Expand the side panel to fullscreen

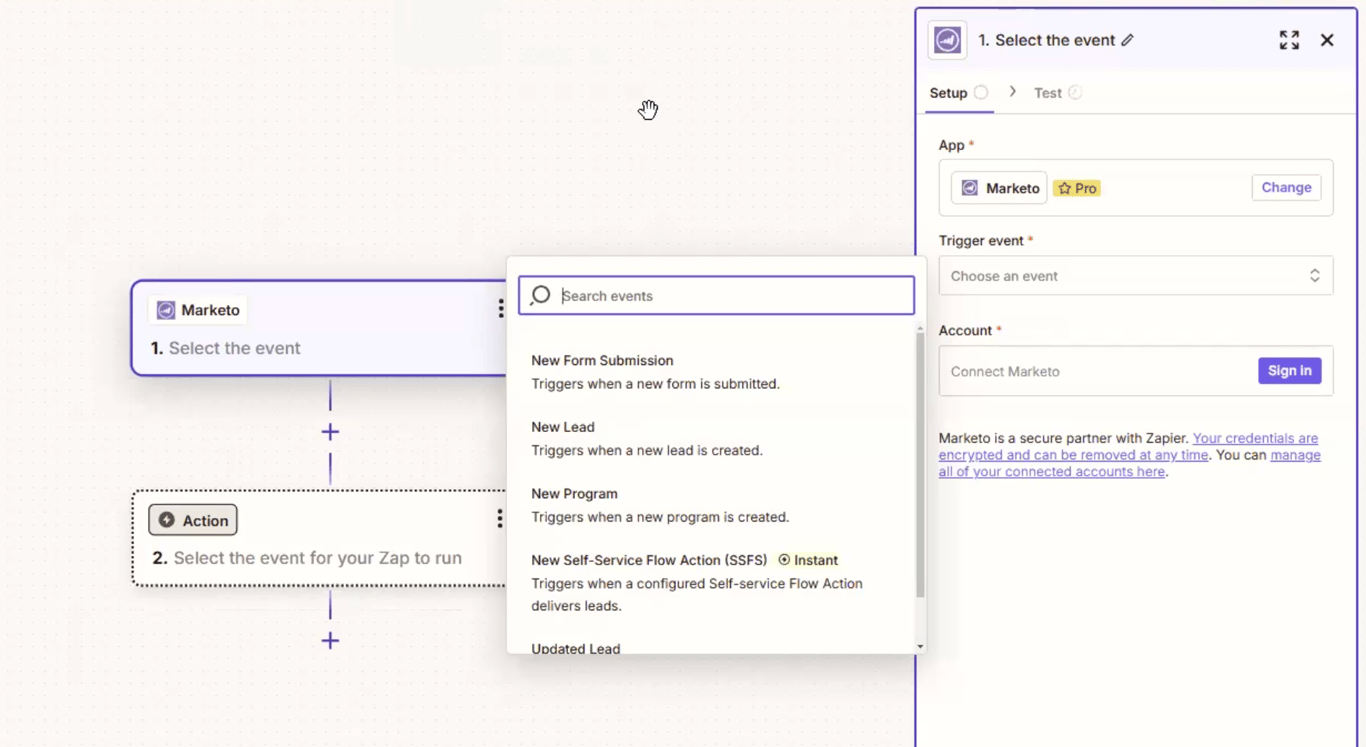[x=1289, y=40]
